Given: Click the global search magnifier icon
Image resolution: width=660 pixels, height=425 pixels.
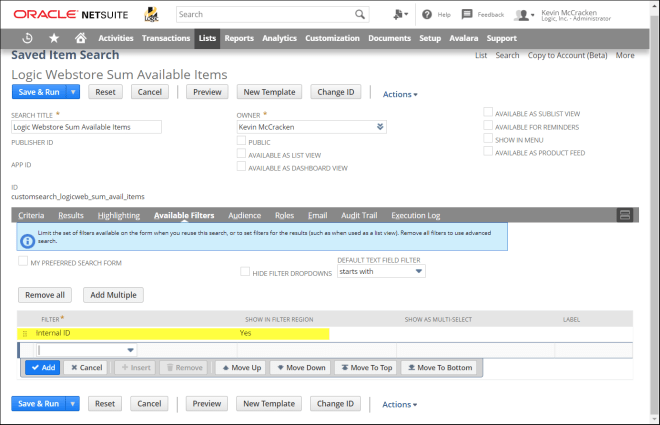Looking at the screenshot, I should point(360,14).
